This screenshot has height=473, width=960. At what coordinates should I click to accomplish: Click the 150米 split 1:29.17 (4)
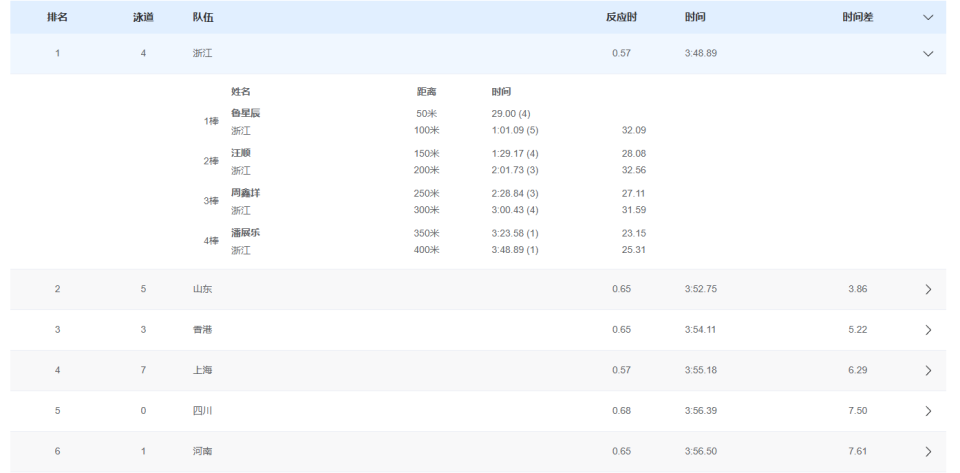click(x=515, y=154)
